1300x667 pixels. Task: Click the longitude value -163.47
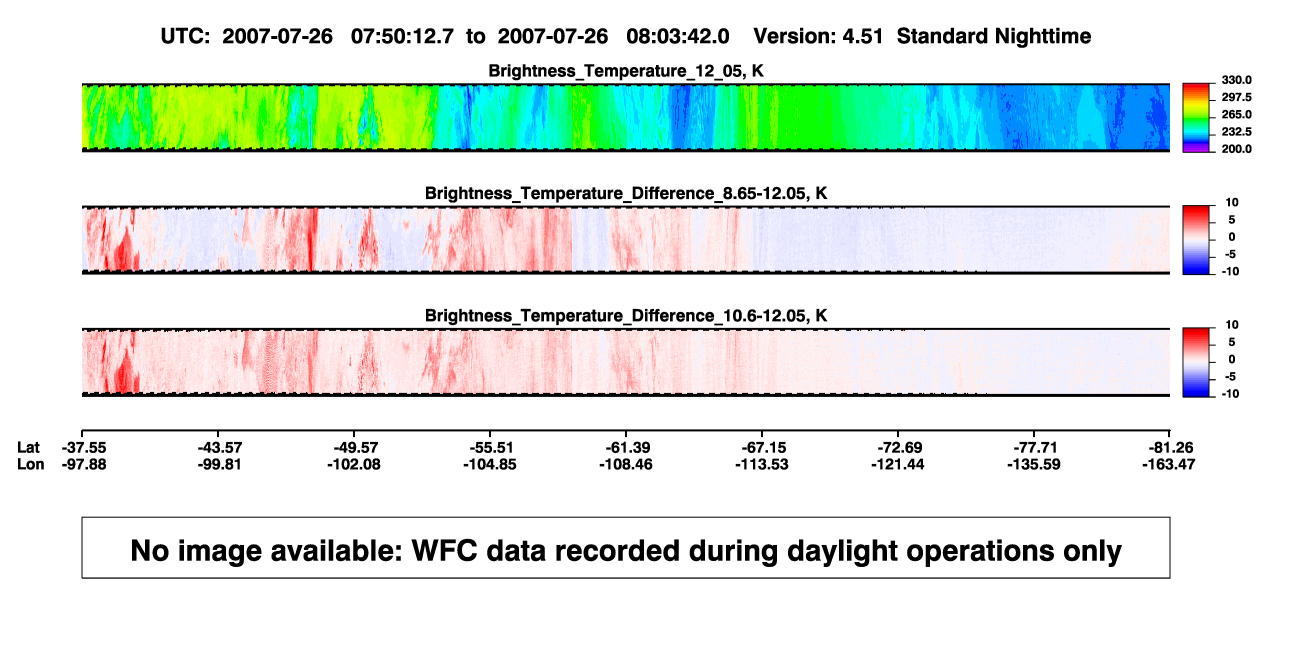(1171, 464)
